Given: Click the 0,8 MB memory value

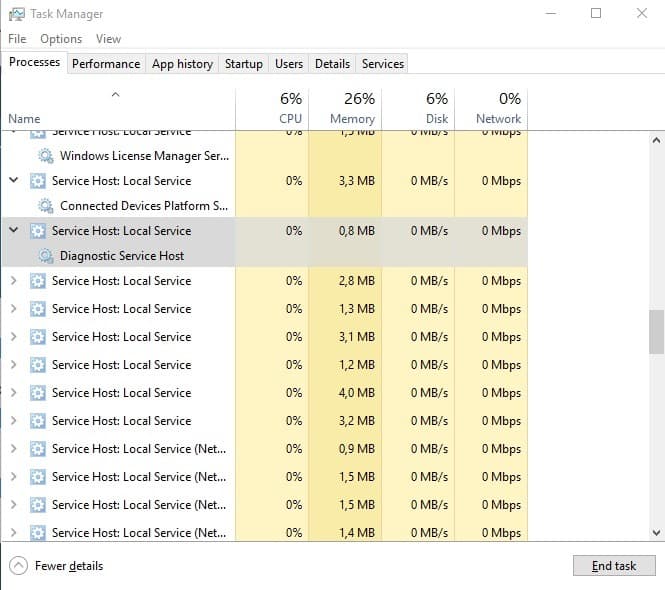Looking at the screenshot, I should [357, 231].
